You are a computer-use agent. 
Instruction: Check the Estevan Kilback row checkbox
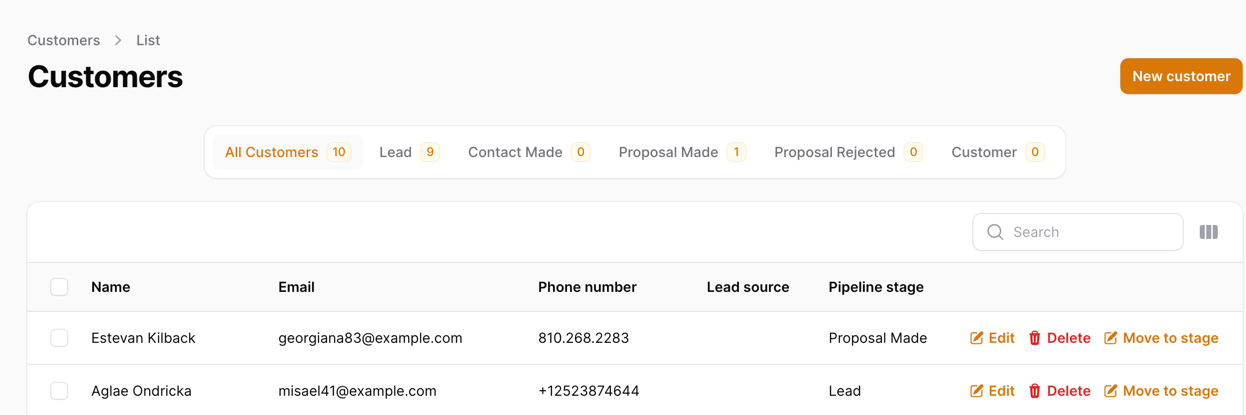coord(59,338)
